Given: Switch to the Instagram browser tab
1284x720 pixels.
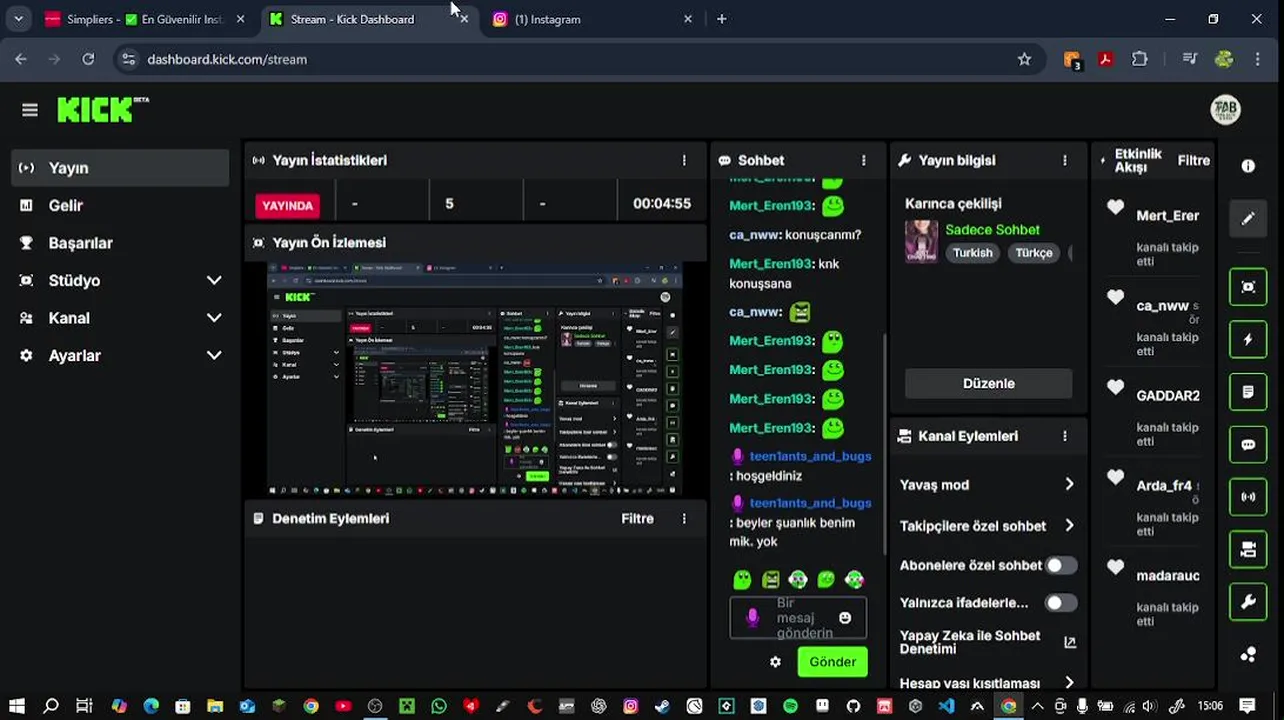Looking at the screenshot, I should [x=590, y=19].
